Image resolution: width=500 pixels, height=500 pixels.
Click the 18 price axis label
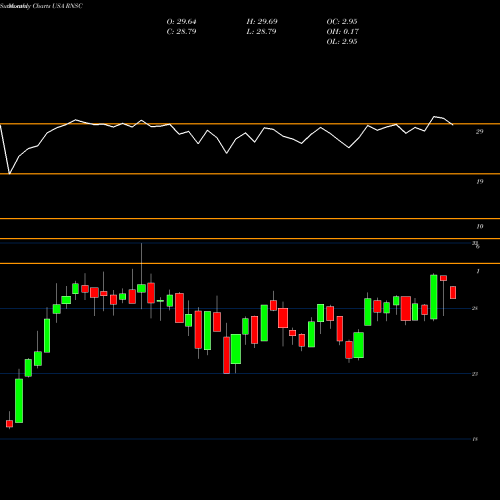[x=475, y=439]
